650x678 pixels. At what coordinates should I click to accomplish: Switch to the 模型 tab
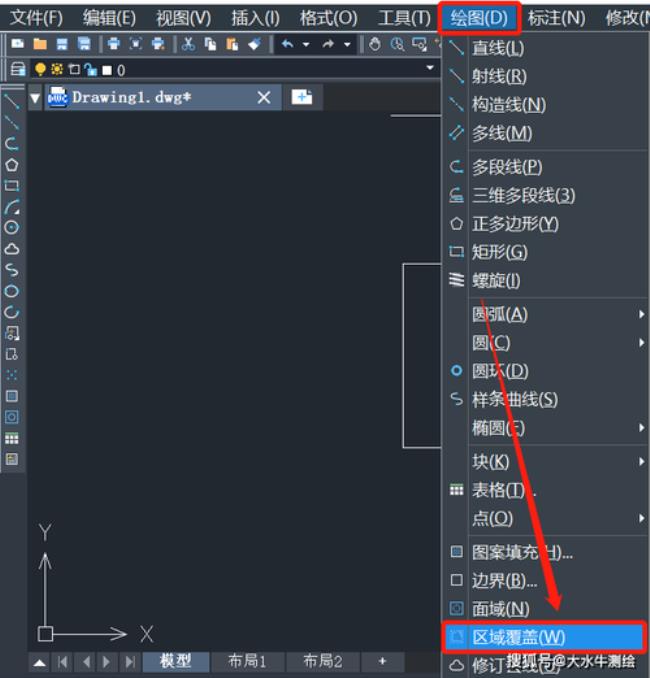click(176, 661)
